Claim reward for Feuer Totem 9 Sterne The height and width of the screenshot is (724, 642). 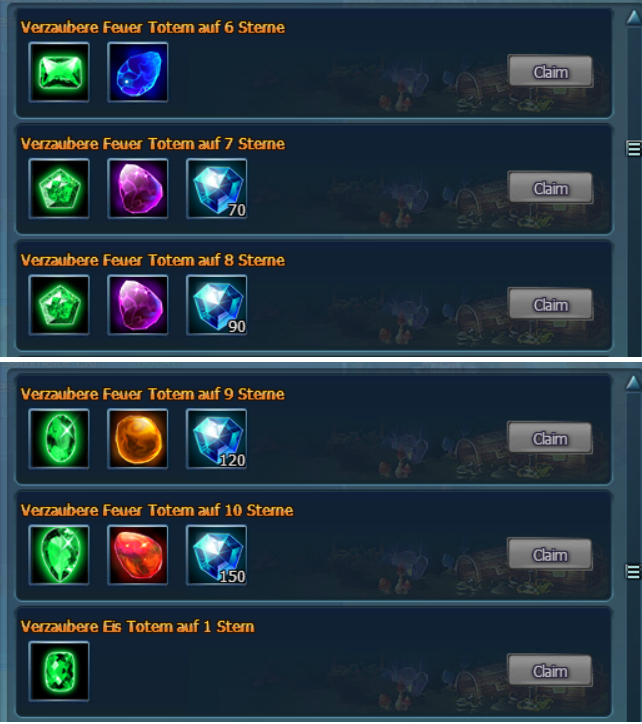click(x=550, y=438)
